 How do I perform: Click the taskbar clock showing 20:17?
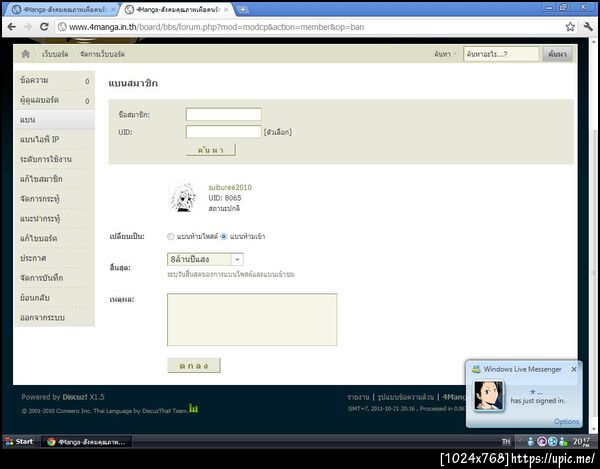[581, 442]
